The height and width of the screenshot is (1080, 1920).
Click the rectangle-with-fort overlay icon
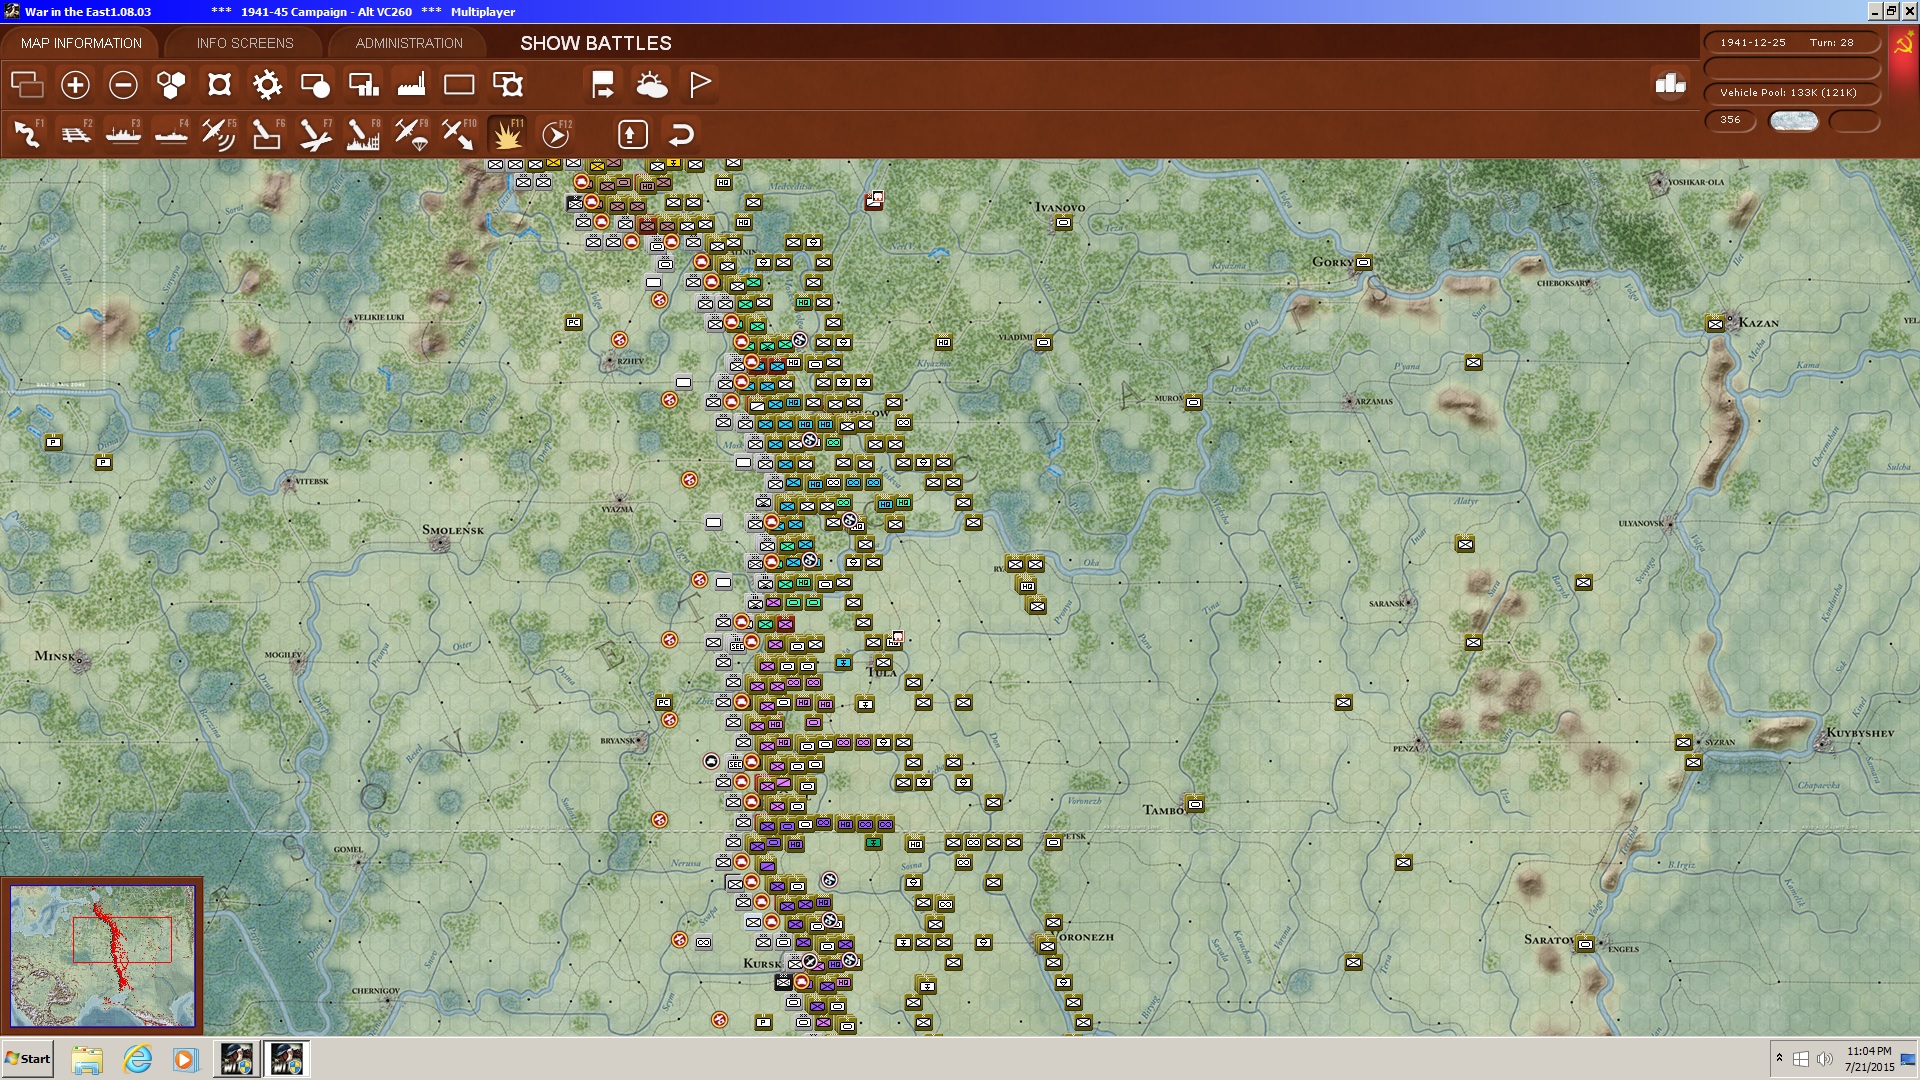coord(508,85)
